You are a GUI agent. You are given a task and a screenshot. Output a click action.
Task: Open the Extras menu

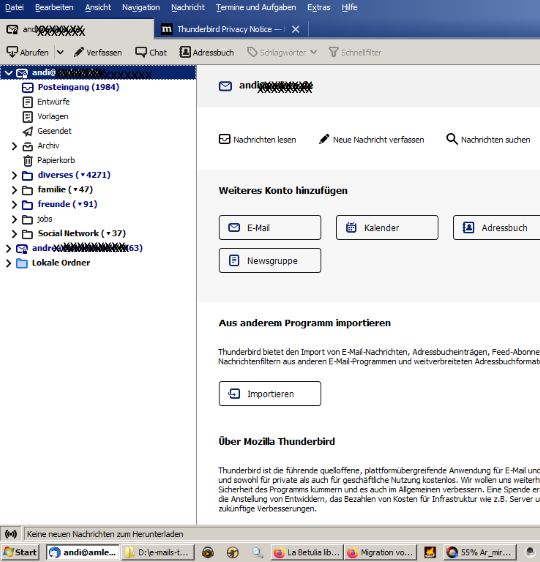[319, 7]
